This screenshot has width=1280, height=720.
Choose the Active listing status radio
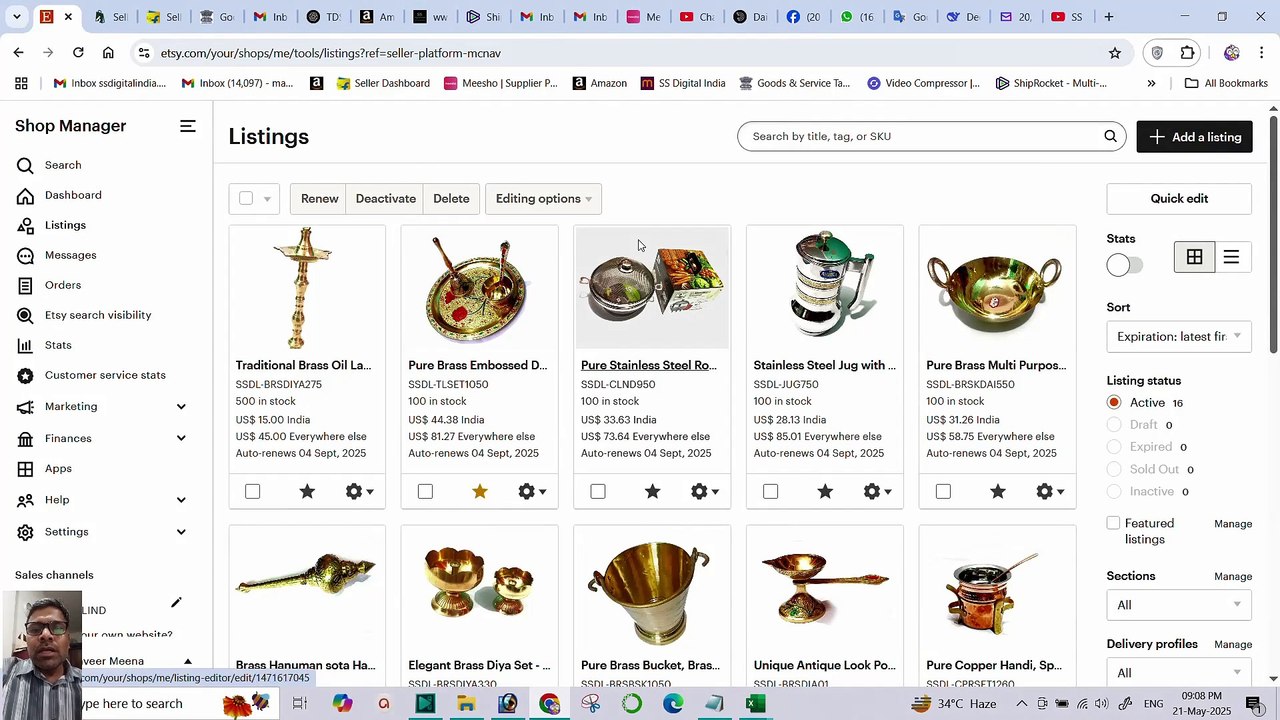tap(1114, 402)
